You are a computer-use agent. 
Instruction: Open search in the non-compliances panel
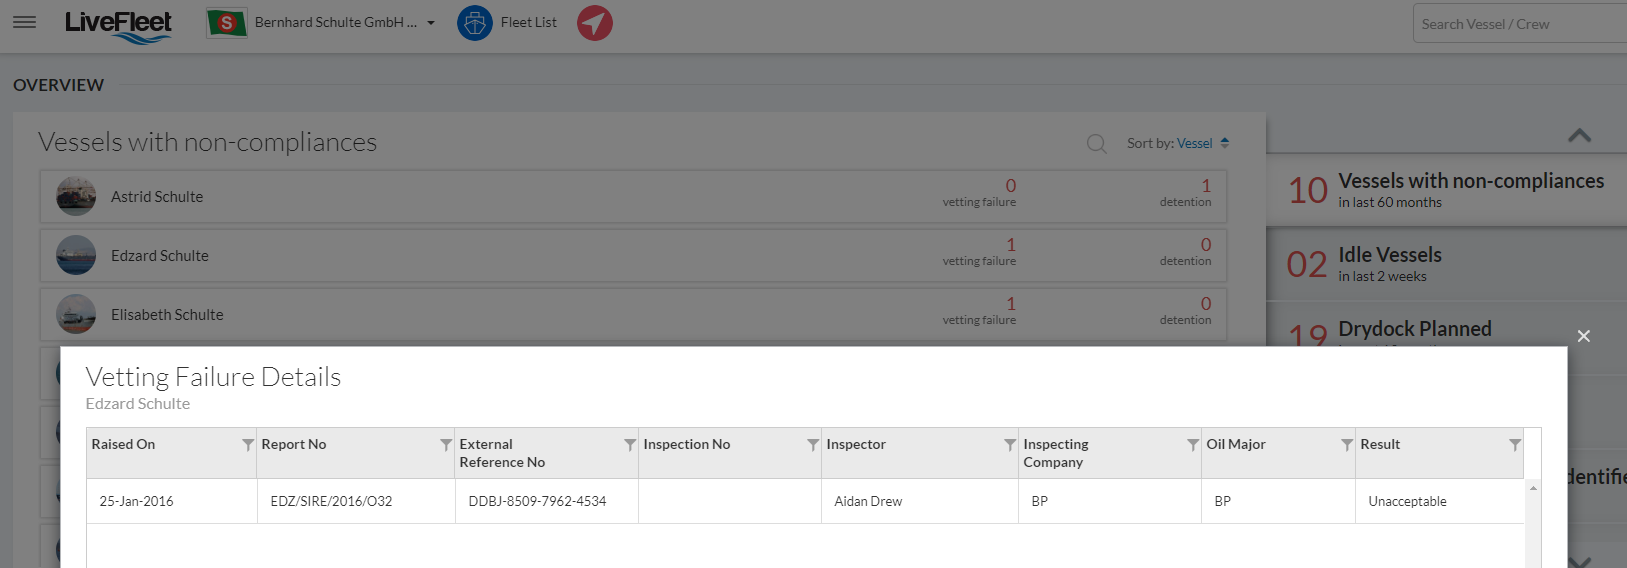[1097, 144]
